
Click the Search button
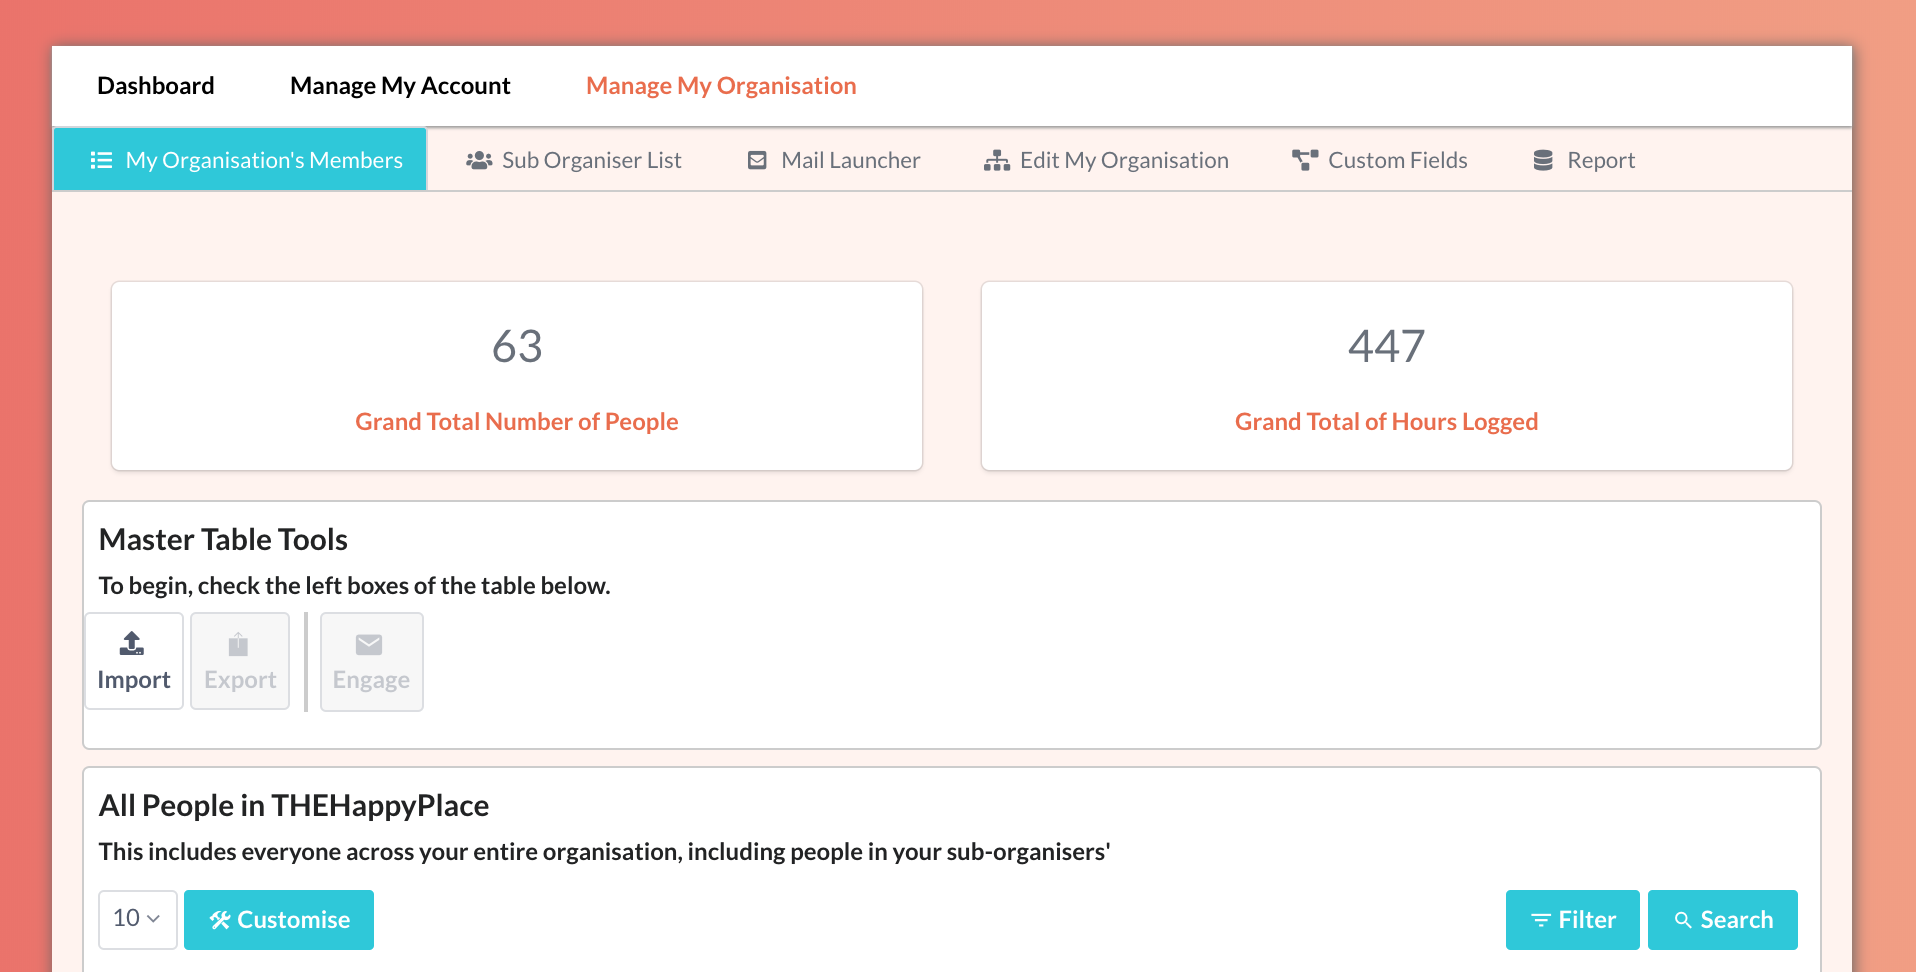pyautogui.click(x=1722, y=919)
